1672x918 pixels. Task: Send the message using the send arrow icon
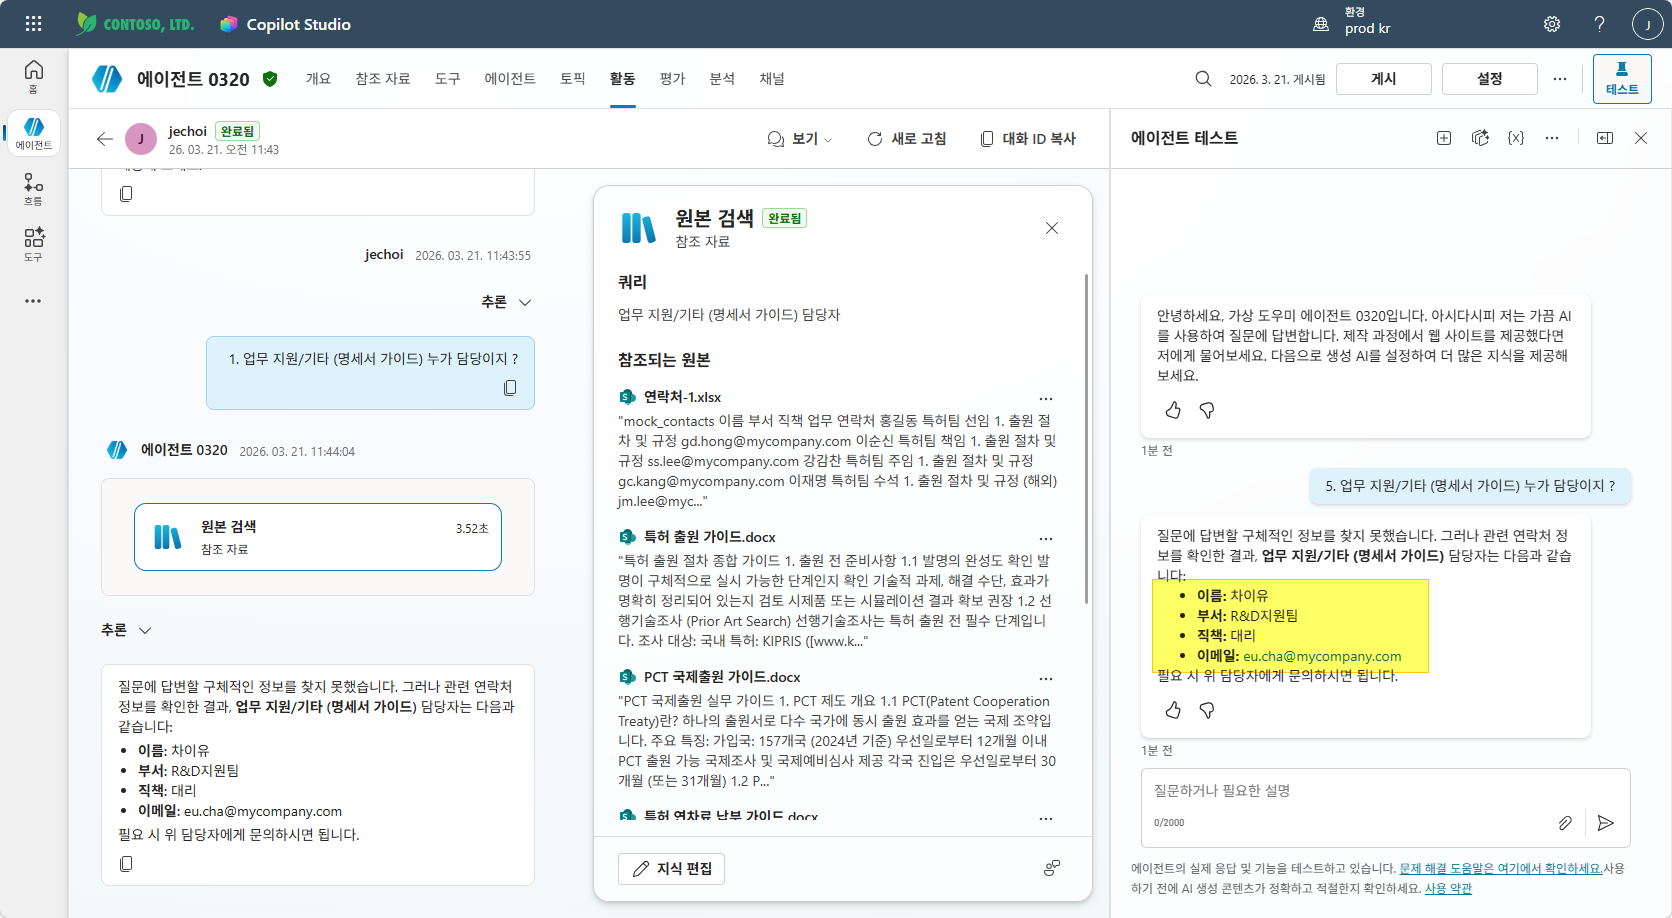coord(1606,823)
